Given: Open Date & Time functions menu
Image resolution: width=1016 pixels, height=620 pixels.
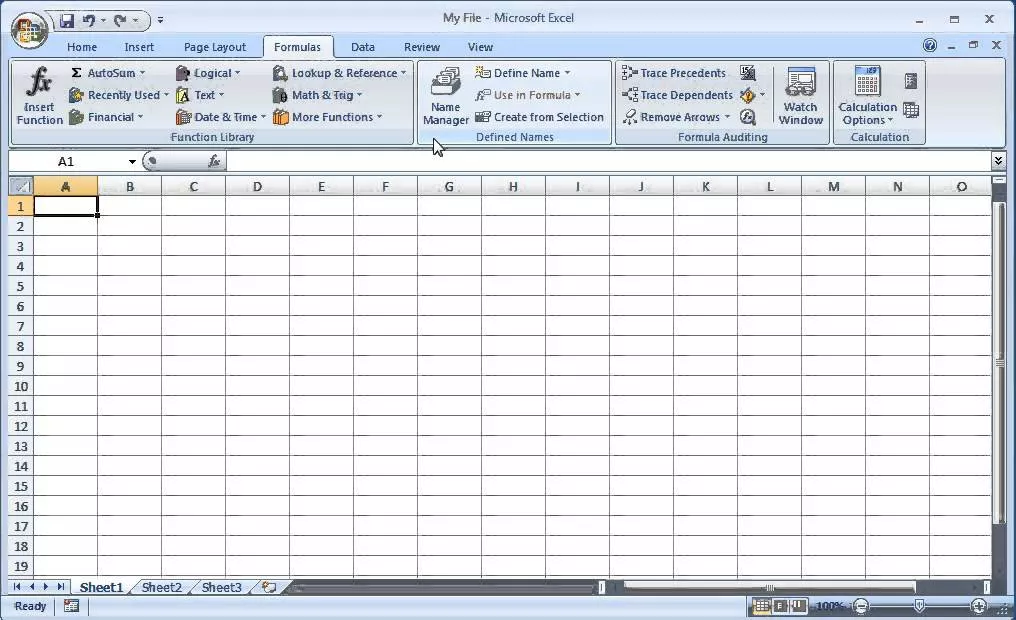Looking at the screenshot, I should coord(221,117).
